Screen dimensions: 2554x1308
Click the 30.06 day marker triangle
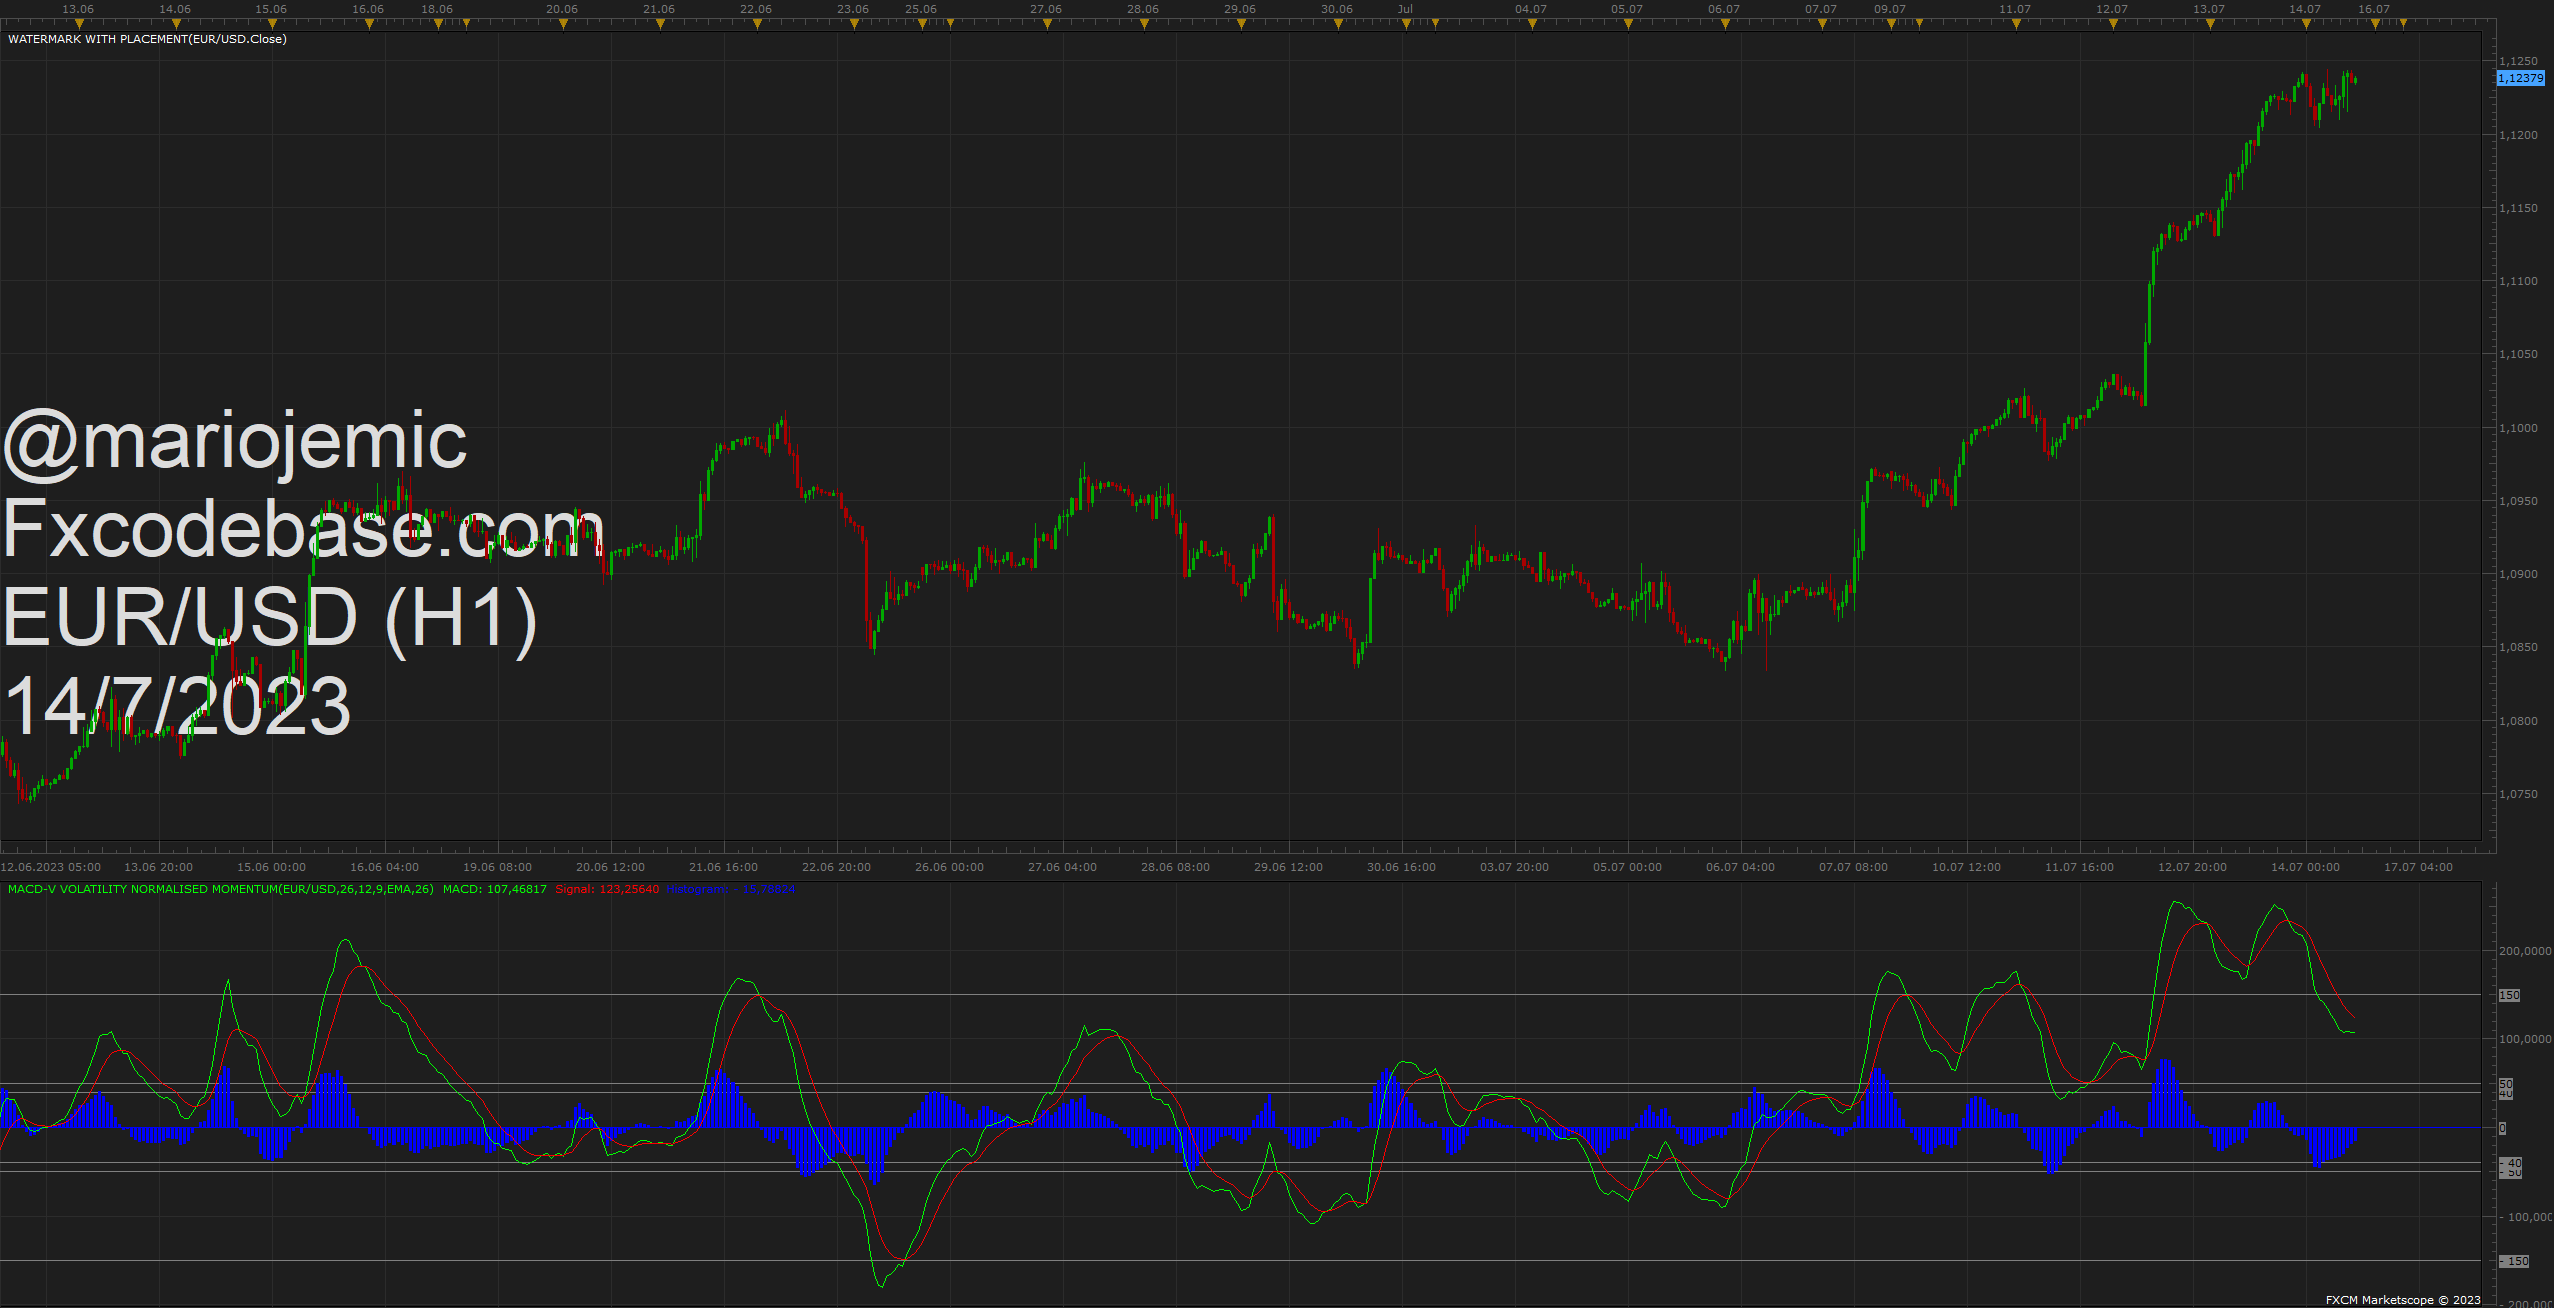1338,24
